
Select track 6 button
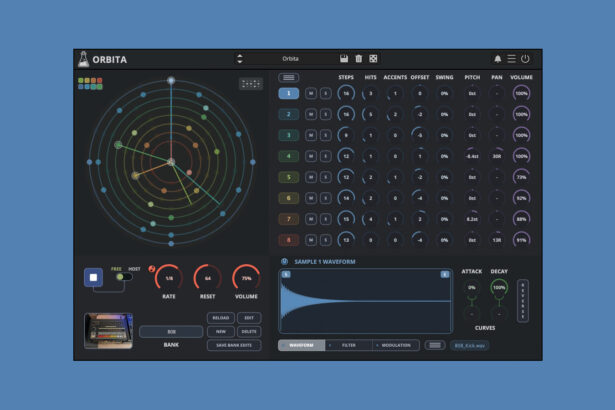click(289, 198)
